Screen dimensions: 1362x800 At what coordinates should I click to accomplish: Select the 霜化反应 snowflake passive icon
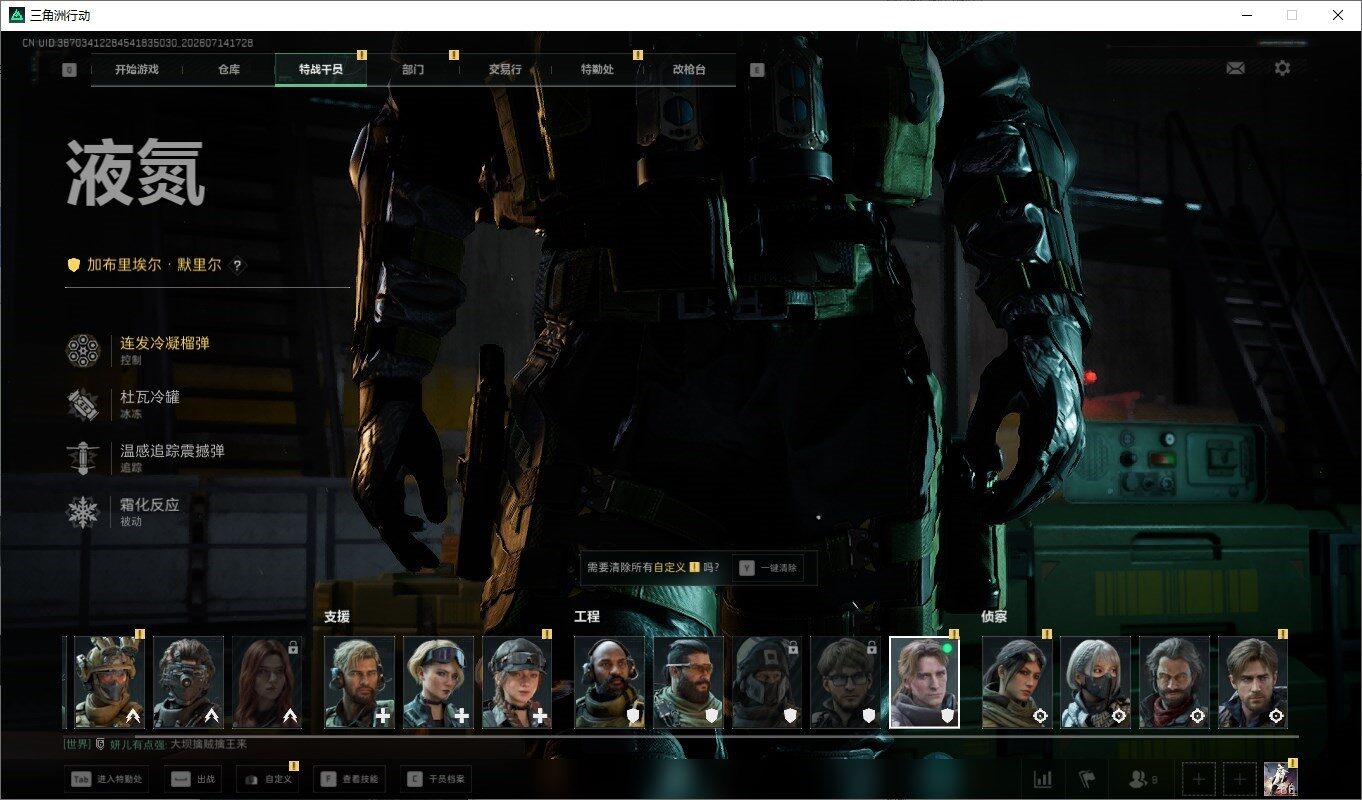(83, 512)
